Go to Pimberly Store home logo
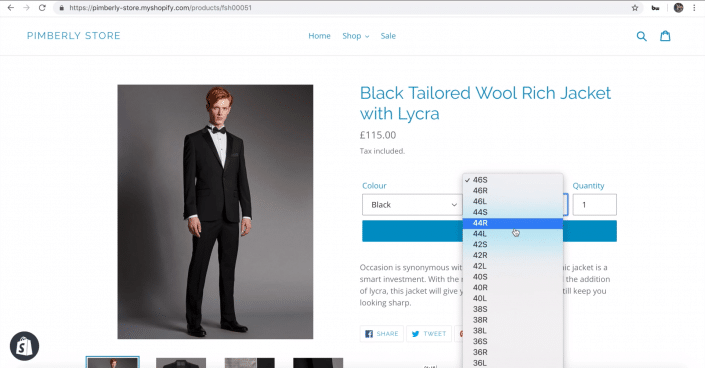Viewport: 705px width, 368px height. 74,36
